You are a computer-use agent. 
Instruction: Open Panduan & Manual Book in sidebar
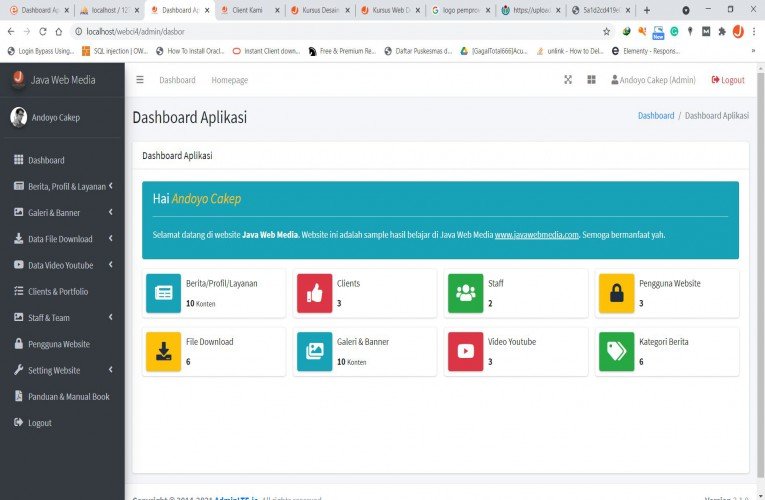click(x=62, y=397)
